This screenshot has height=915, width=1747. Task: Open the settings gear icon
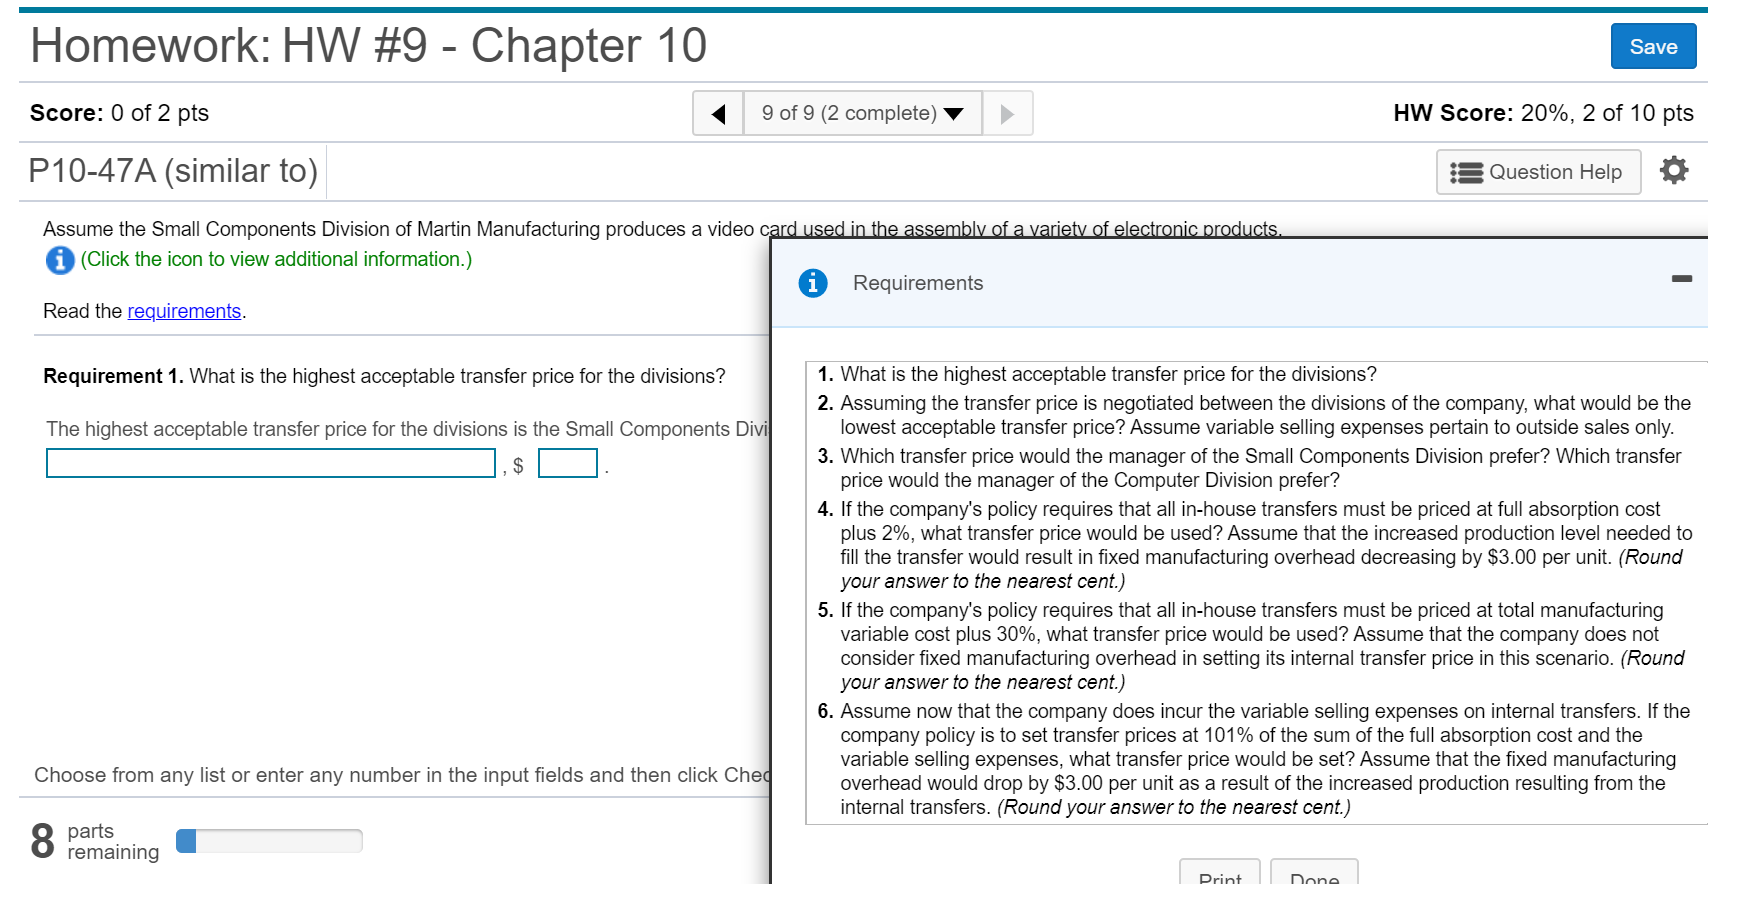[x=1674, y=171]
